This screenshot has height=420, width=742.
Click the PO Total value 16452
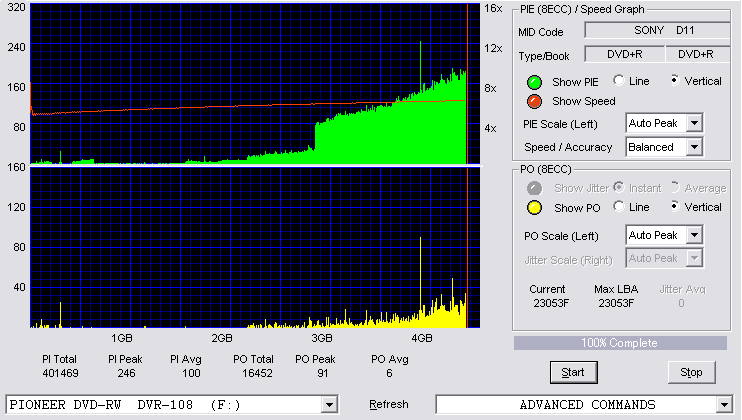point(257,374)
